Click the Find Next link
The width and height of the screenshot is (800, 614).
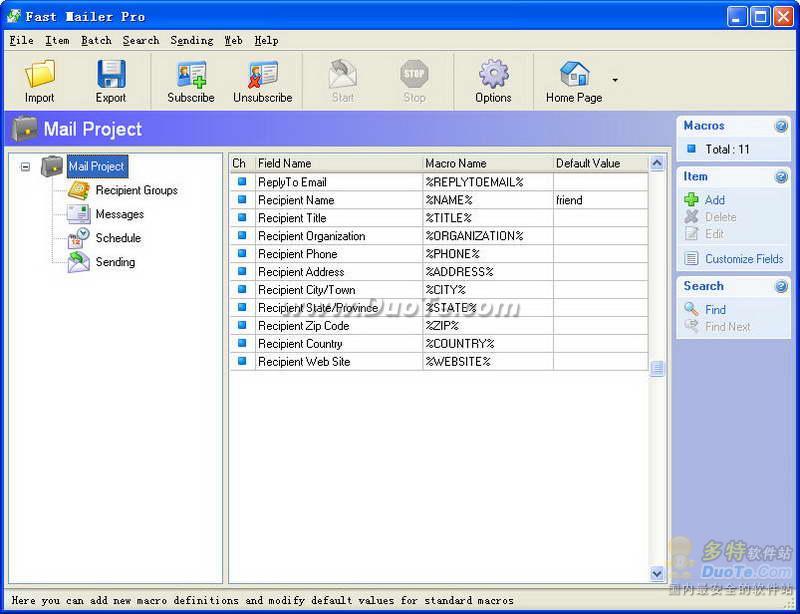(x=728, y=327)
